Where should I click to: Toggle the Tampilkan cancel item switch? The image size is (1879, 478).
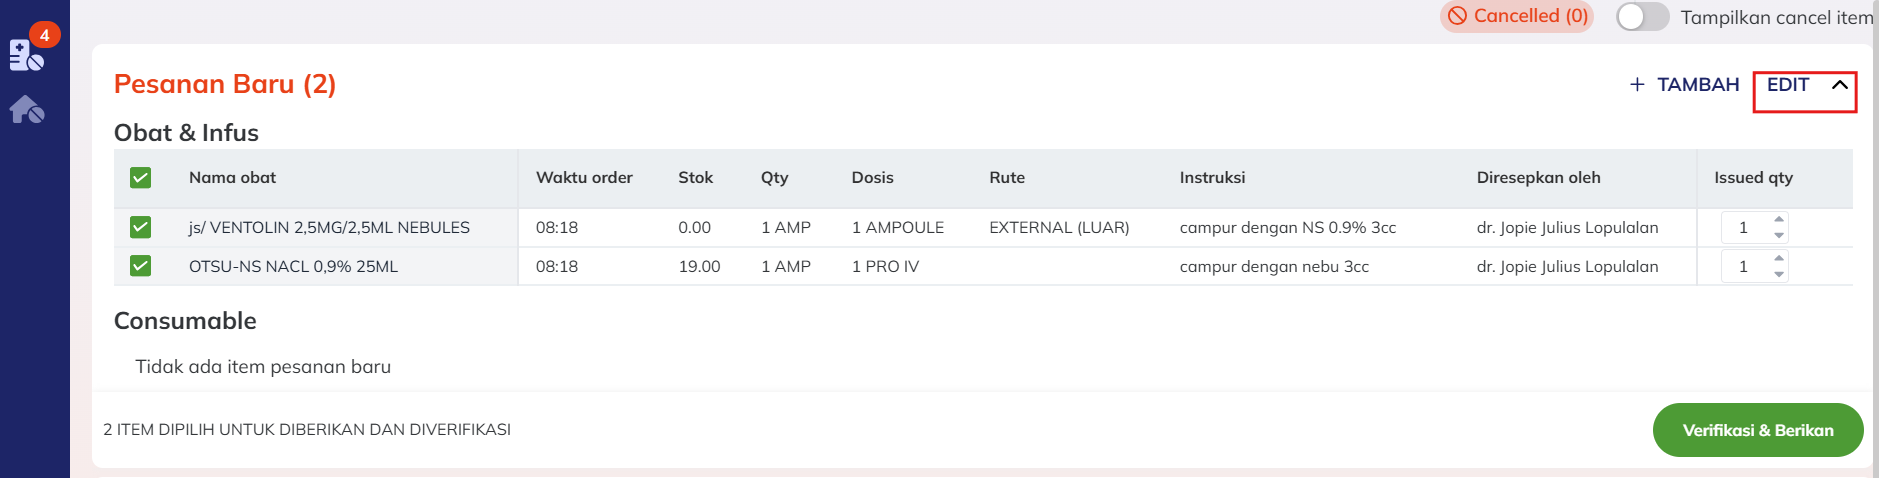[x=1642, y=17]
